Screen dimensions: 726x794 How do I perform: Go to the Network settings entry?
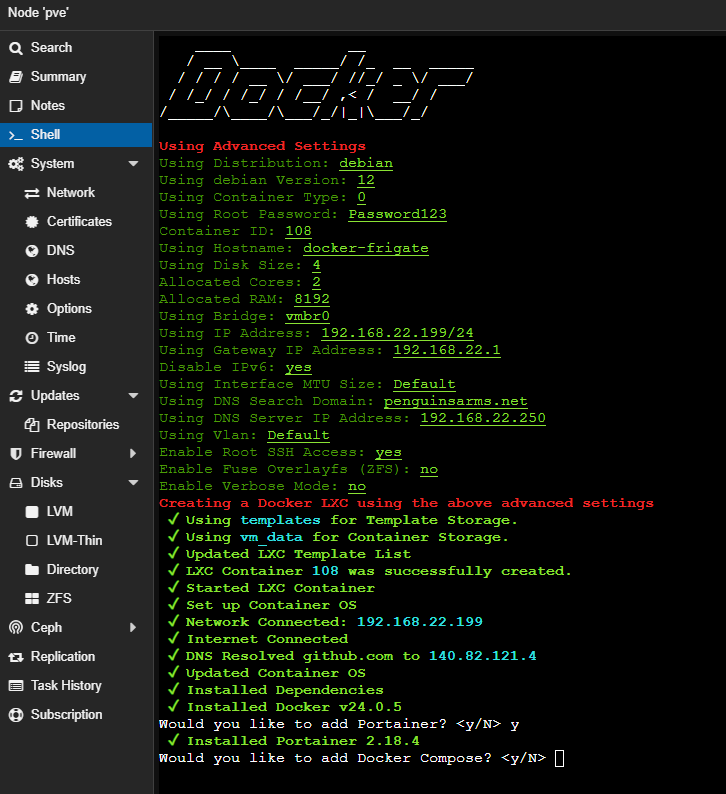pos(76,193)
